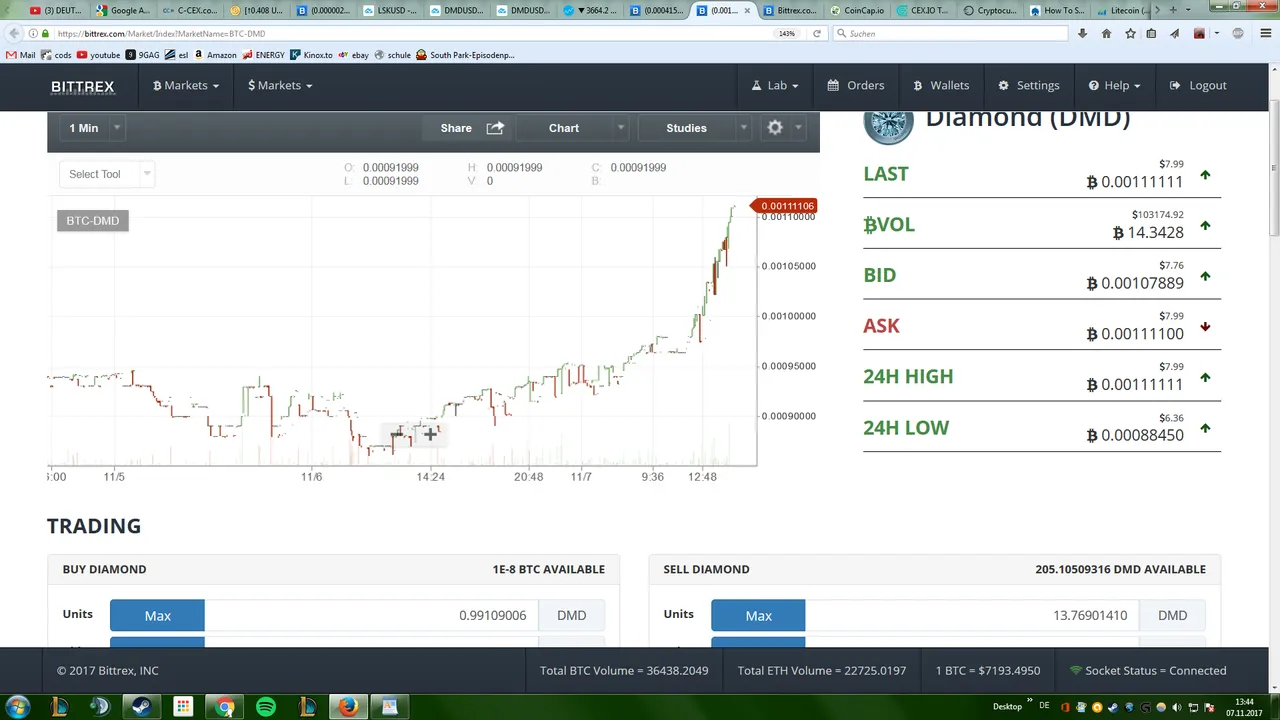Screen dimensions: 1280x720
Task: Click the Max button in Sell Diamond
Action: [758, 615]
